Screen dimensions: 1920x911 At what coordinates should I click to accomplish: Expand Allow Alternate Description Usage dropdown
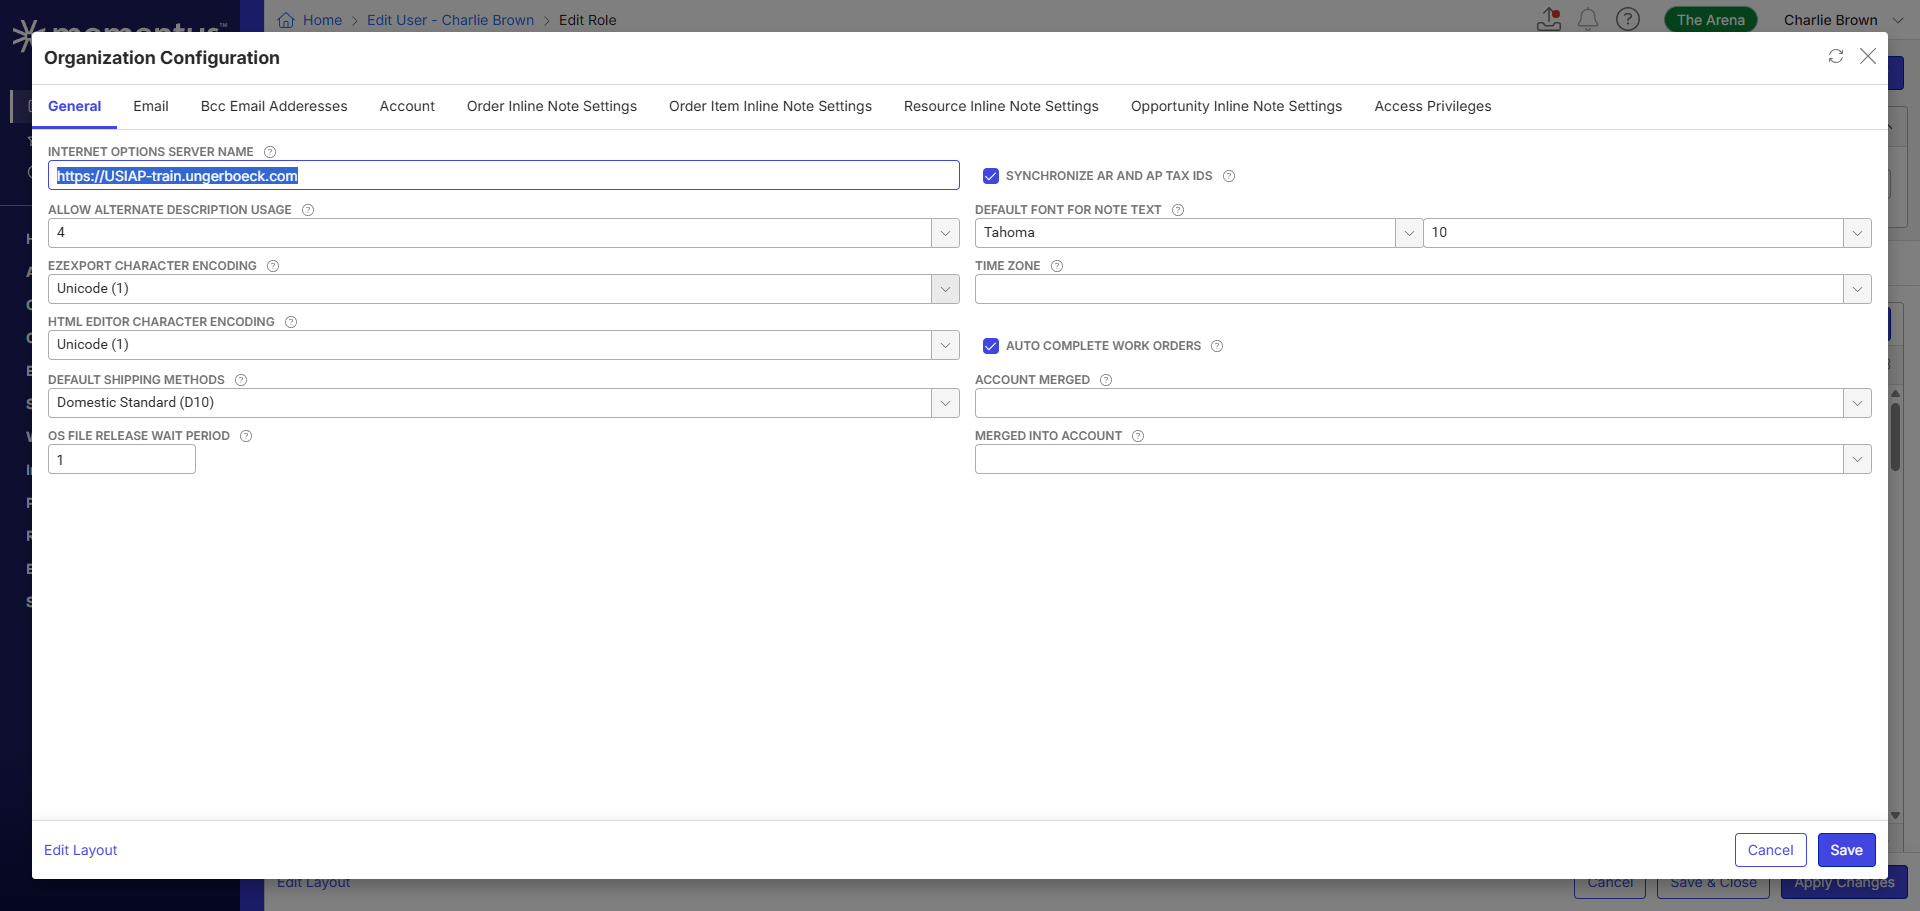pyautogui.click(x=945, y=233)
